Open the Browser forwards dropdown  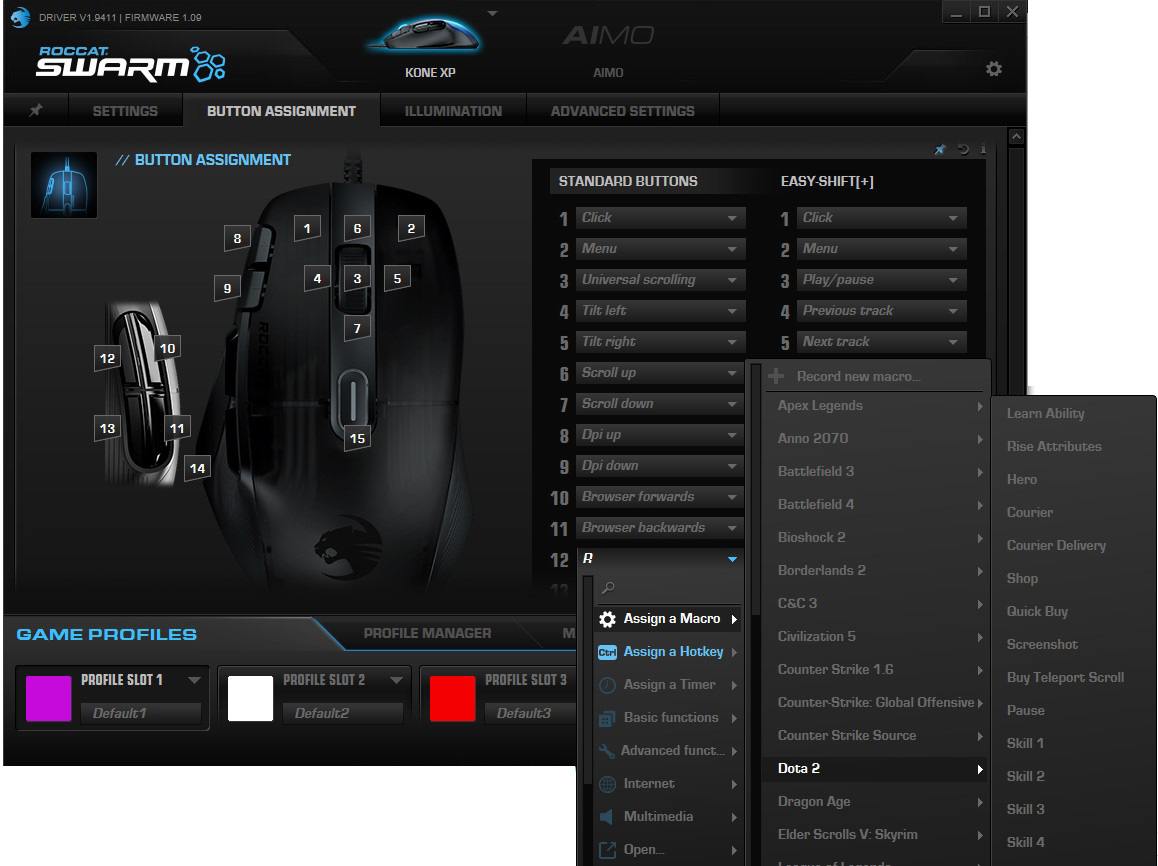[x=660, y=497]
